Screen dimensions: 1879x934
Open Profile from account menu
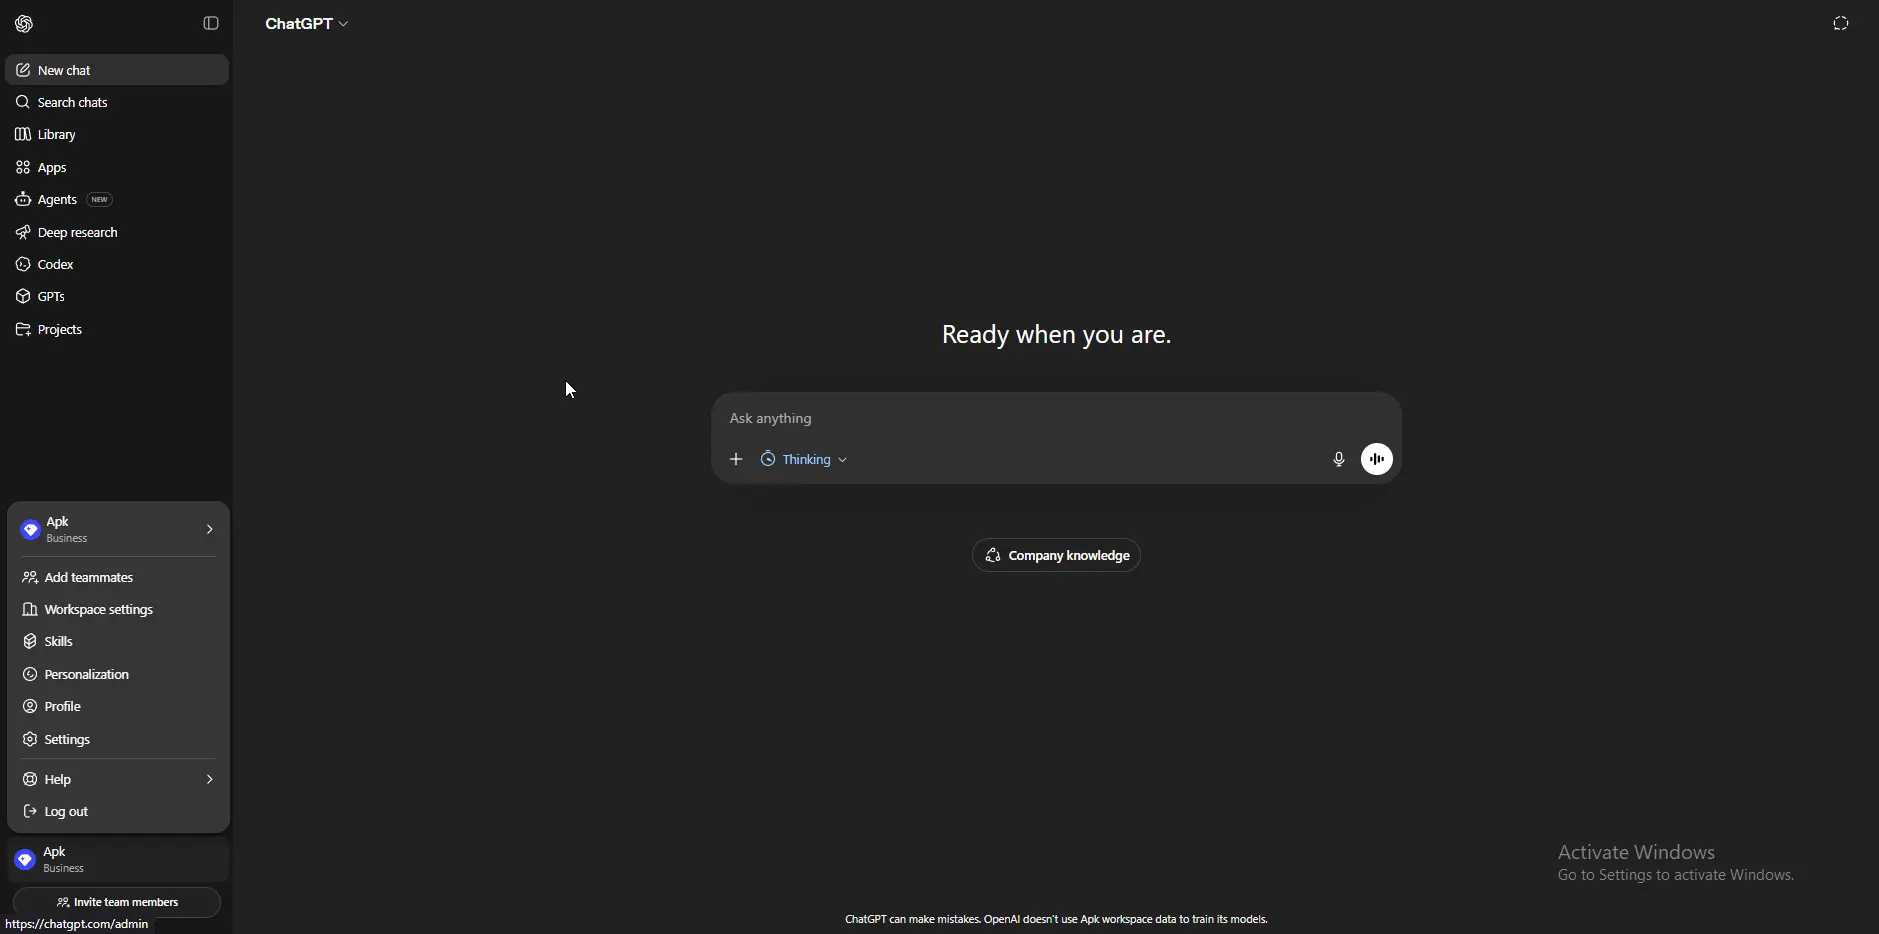point(118,706)
